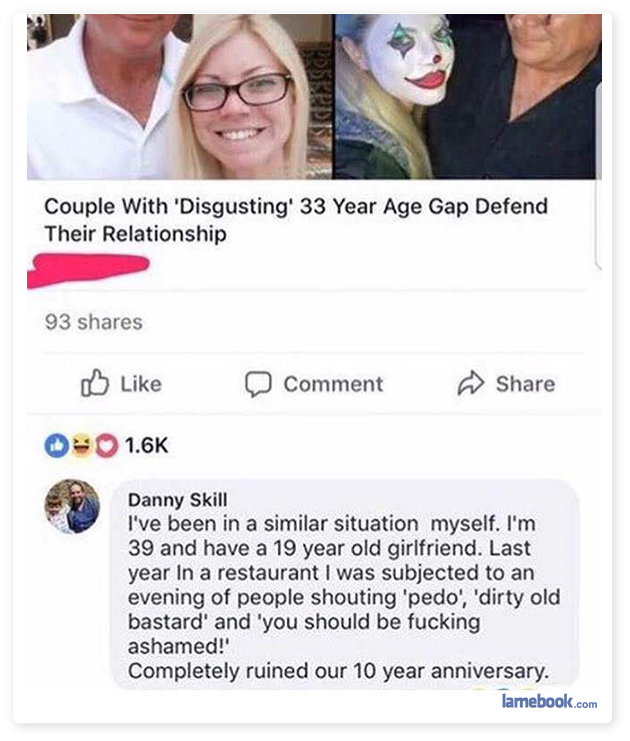The height and width of the screenshot is (741, 630).
Task: Click the thumbs-up Like icon
Action: click(95, 382)
